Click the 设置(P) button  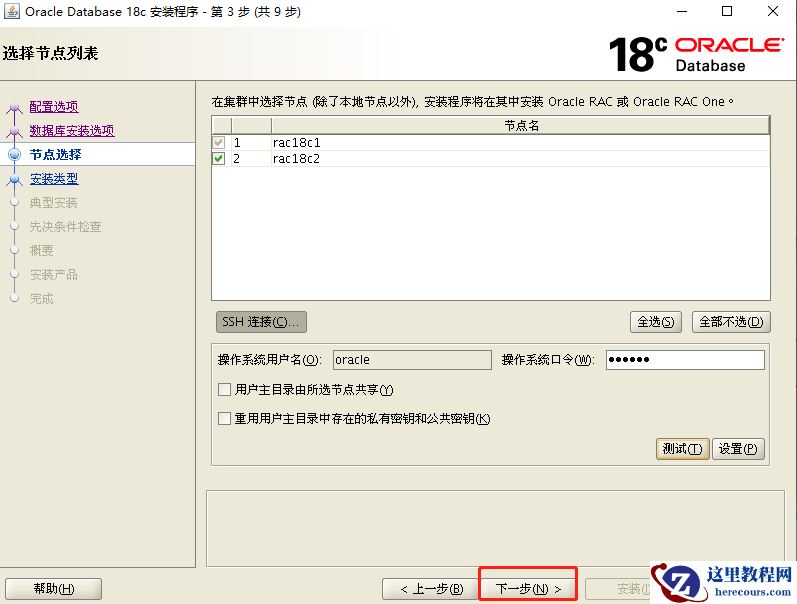(738, 449)
